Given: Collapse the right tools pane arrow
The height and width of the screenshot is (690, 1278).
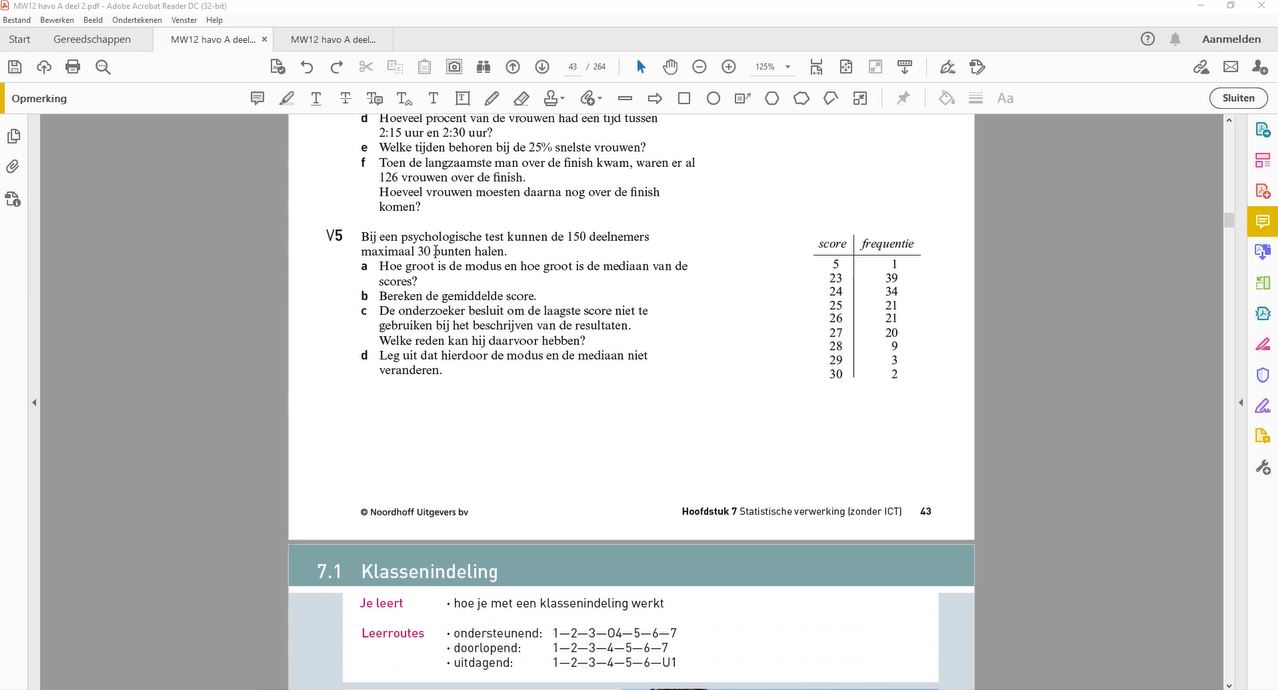Looking at the screenshot, I should tap(1241, 402).
